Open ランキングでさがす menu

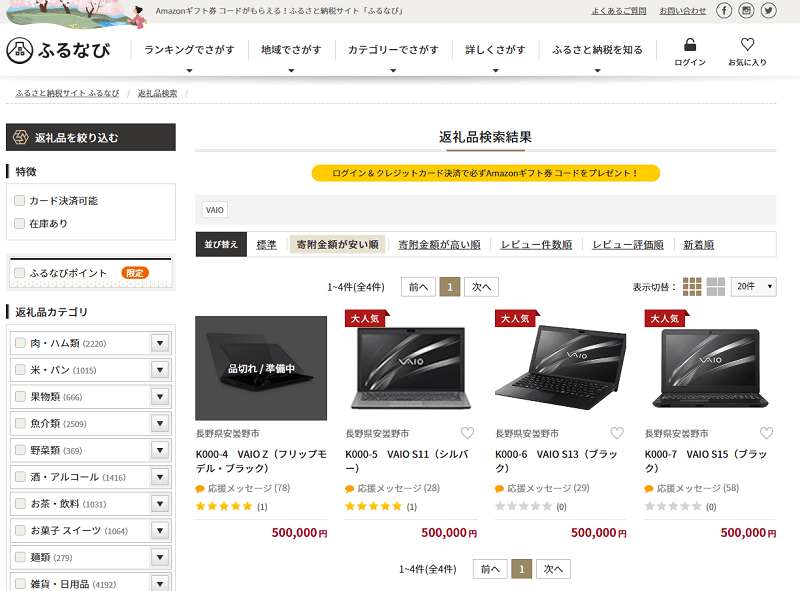[x=189, y=50]
